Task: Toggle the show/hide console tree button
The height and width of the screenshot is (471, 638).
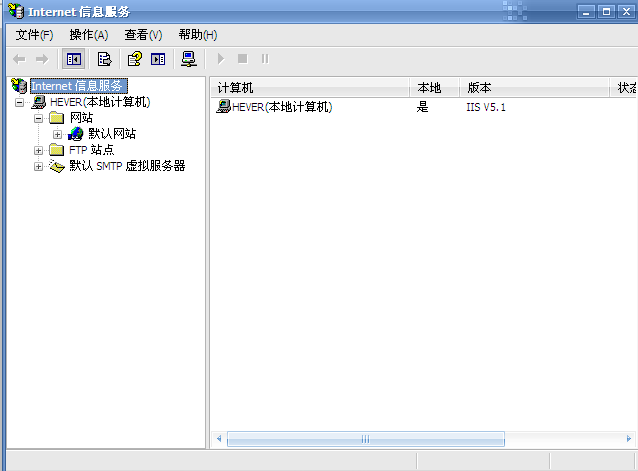Action: click(74, 59)
